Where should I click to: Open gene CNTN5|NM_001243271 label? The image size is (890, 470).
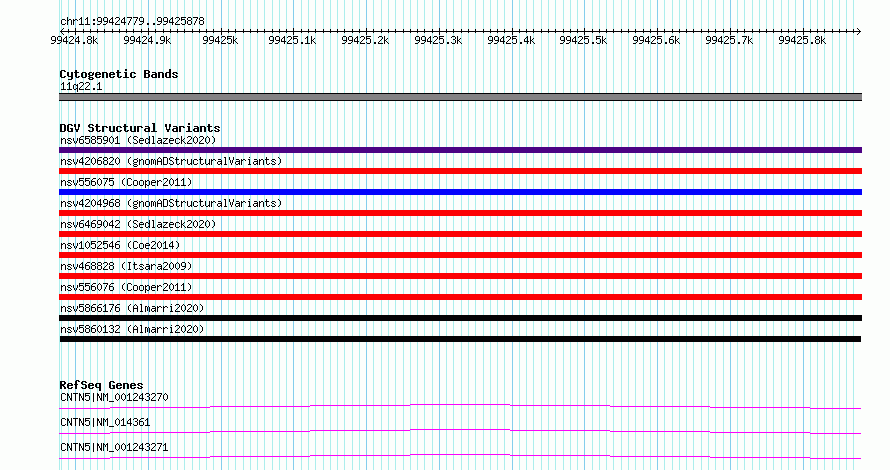114,447
